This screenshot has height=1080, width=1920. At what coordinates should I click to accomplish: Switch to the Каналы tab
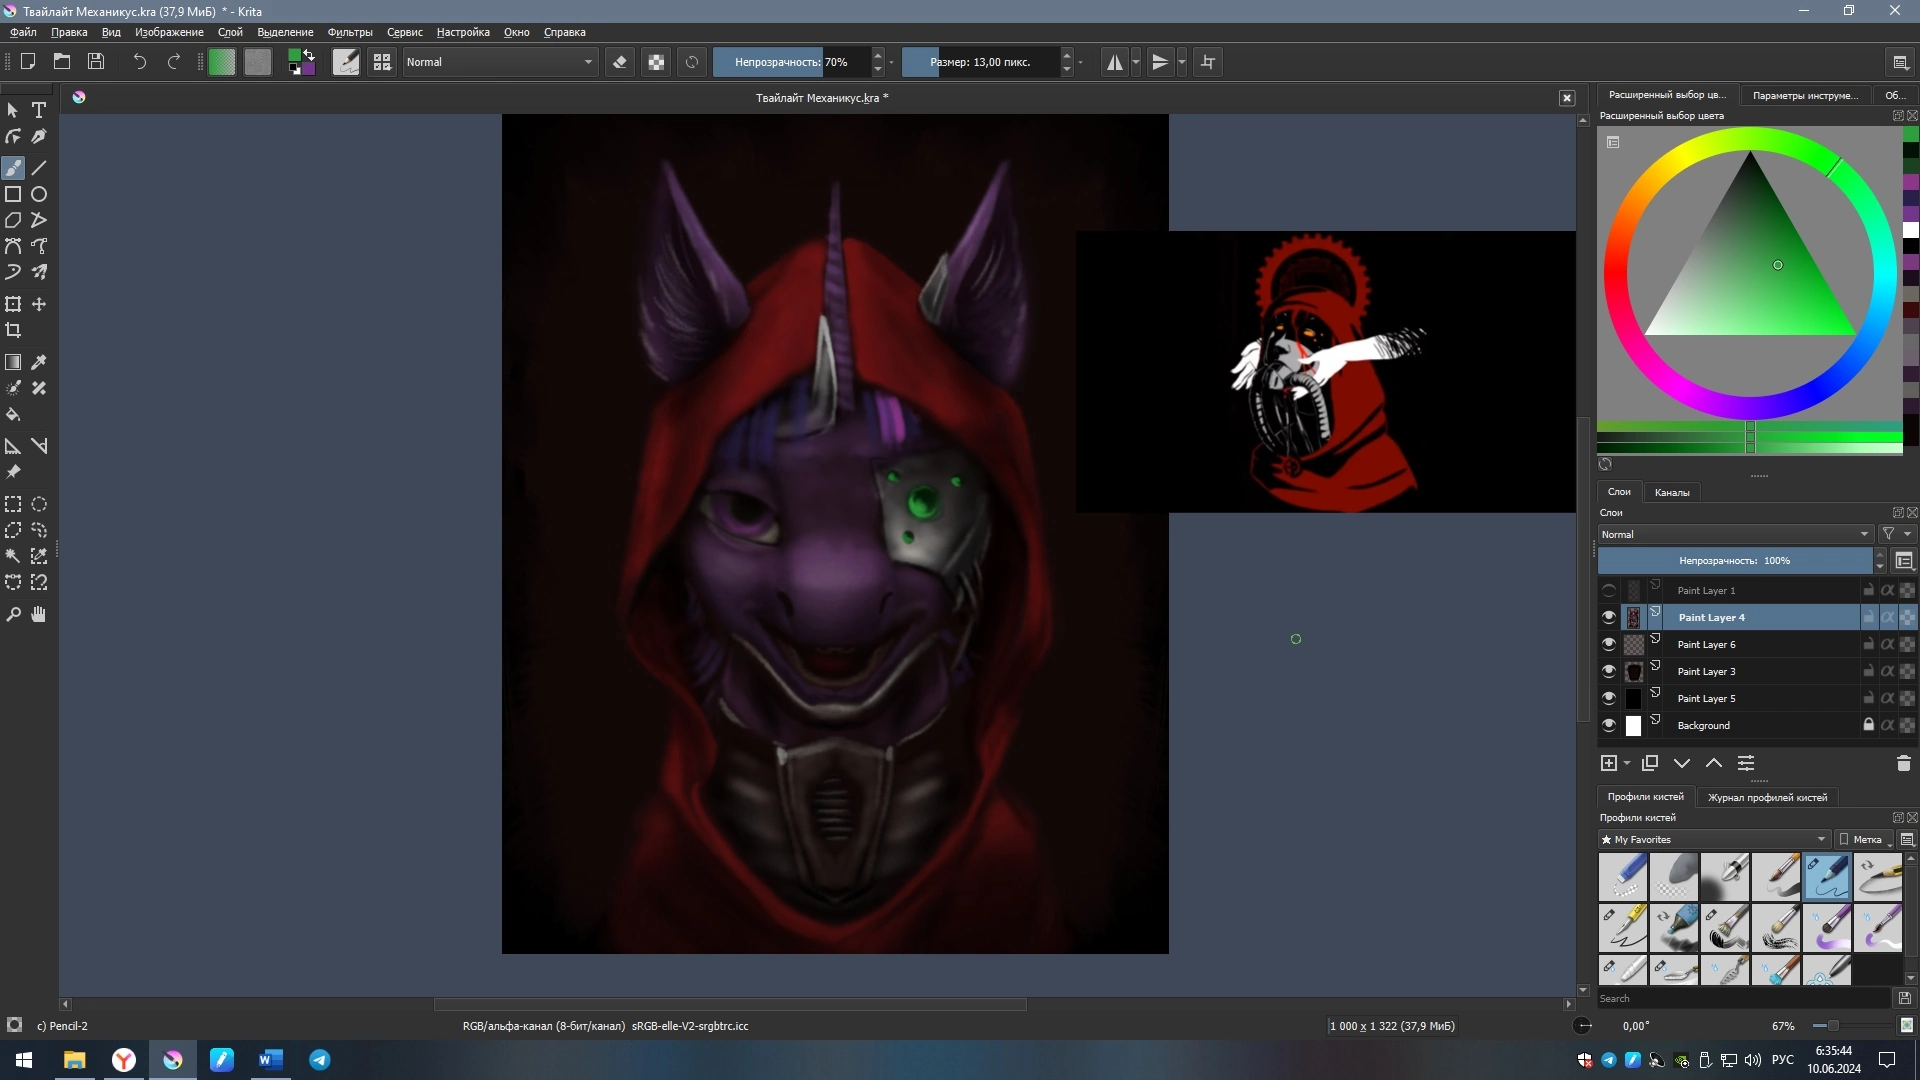1672,493
